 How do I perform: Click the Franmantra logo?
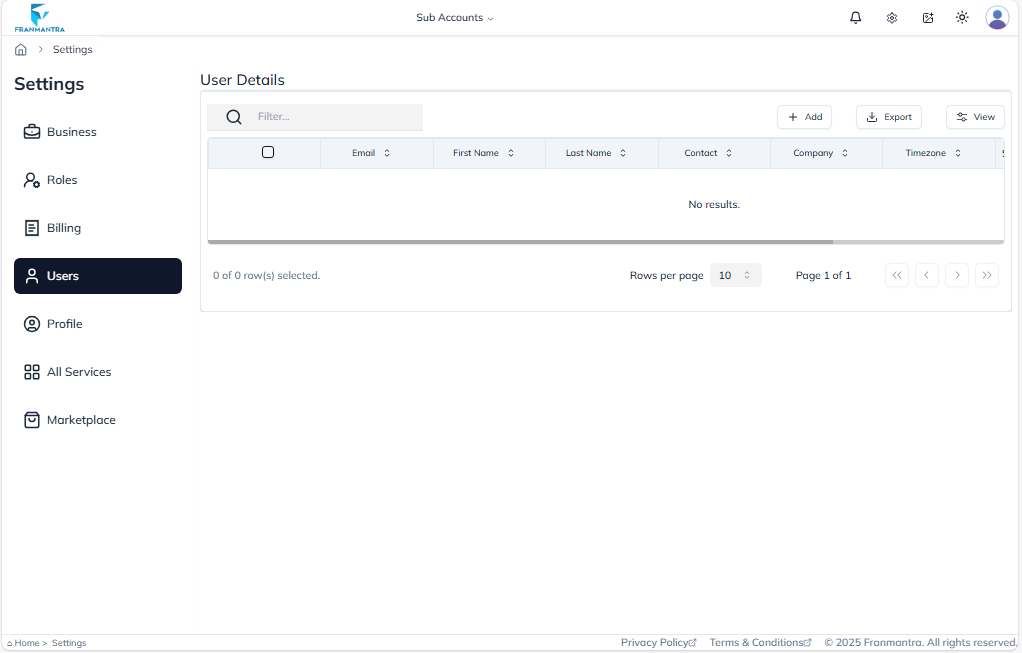point(39,17)
